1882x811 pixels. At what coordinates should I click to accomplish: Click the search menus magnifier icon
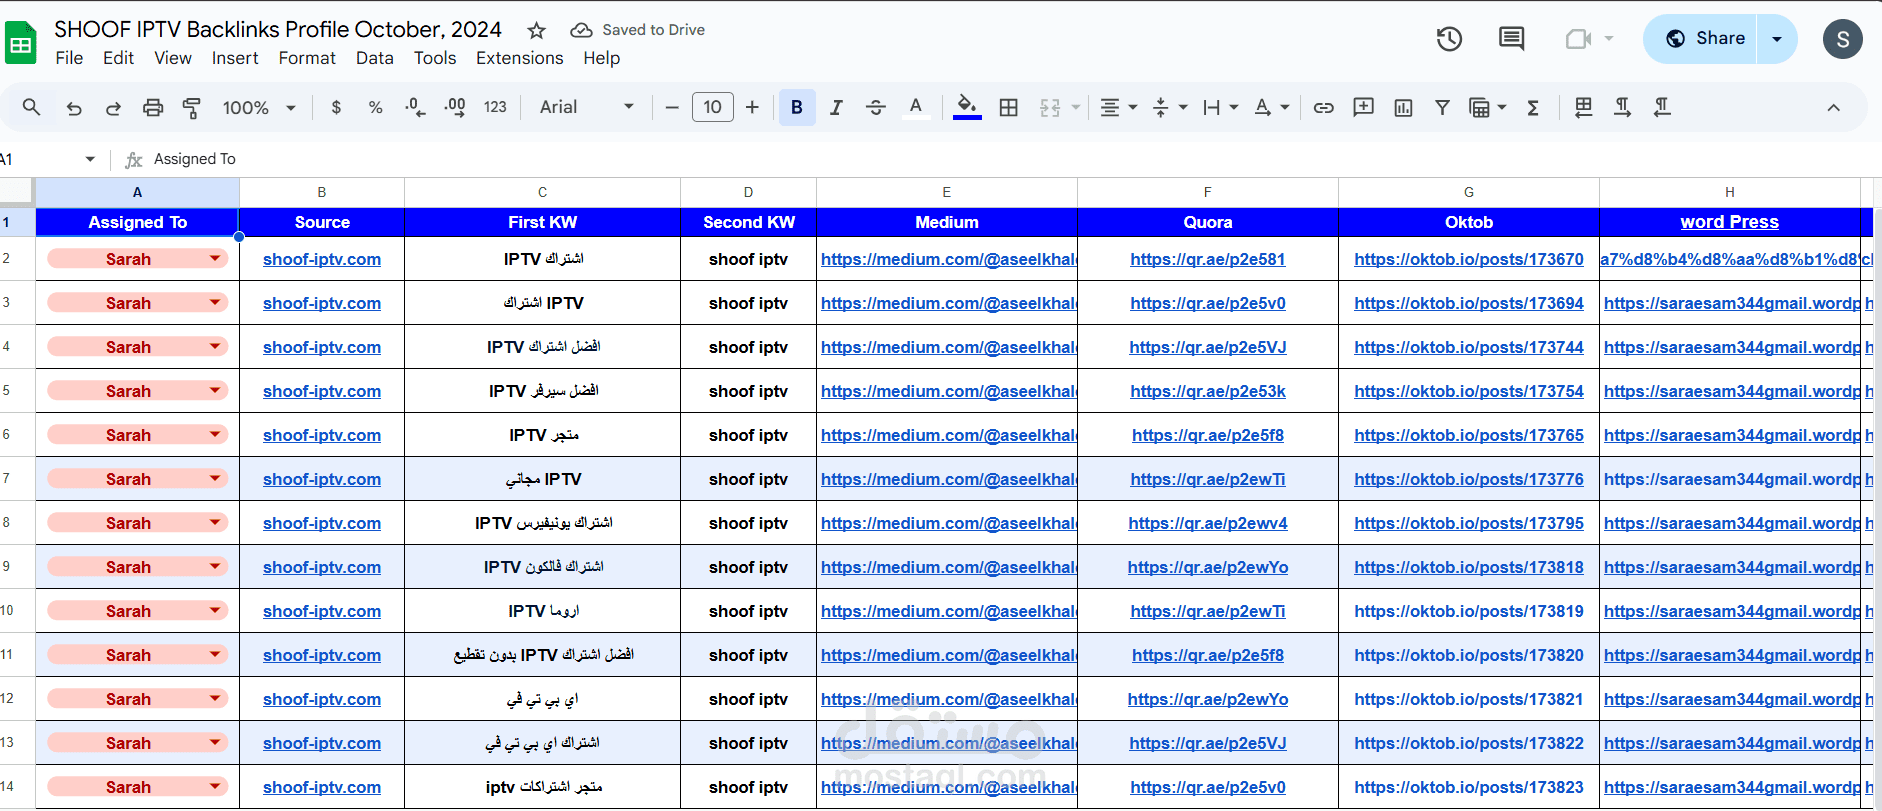[32, 107]
